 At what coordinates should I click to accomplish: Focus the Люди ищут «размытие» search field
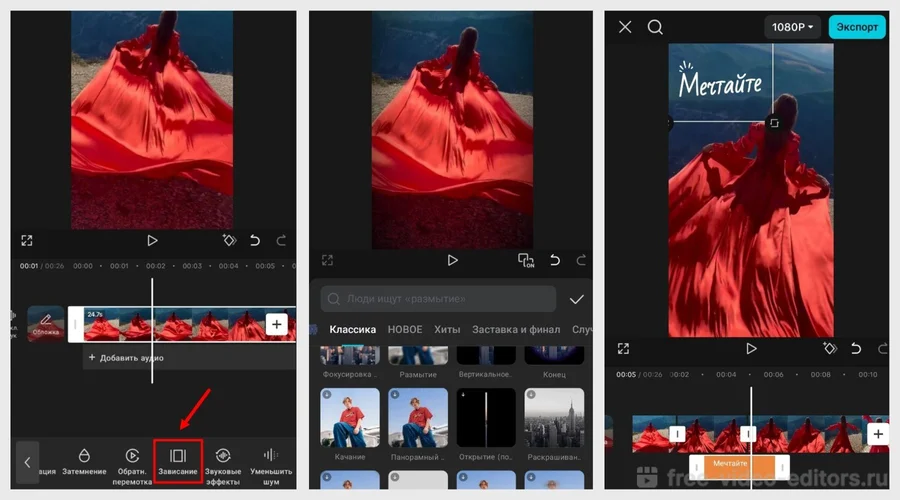438,299
